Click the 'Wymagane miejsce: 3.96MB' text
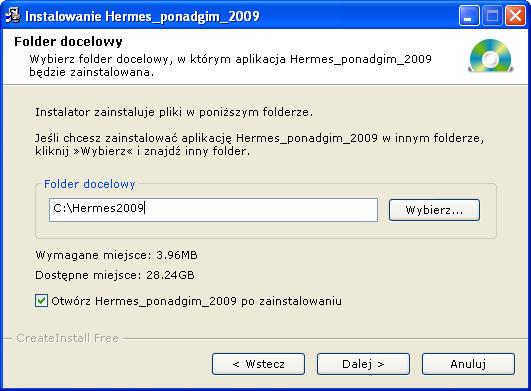This screenshot has height=391, width=531. point(116,255)
